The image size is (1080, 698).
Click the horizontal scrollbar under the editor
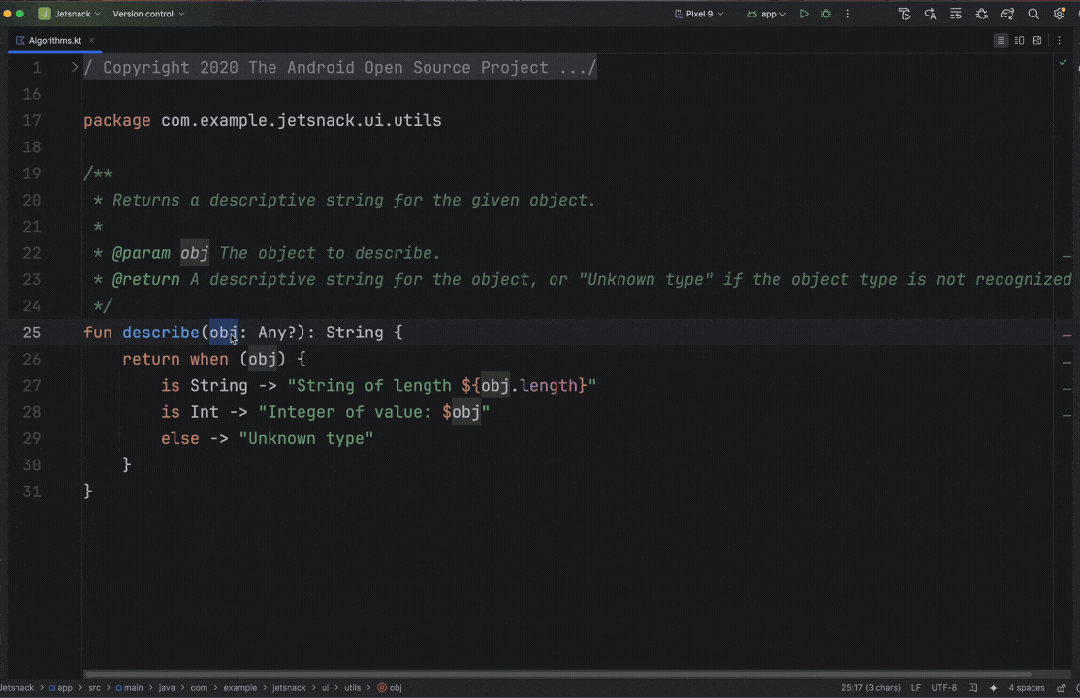pos(560,674)
